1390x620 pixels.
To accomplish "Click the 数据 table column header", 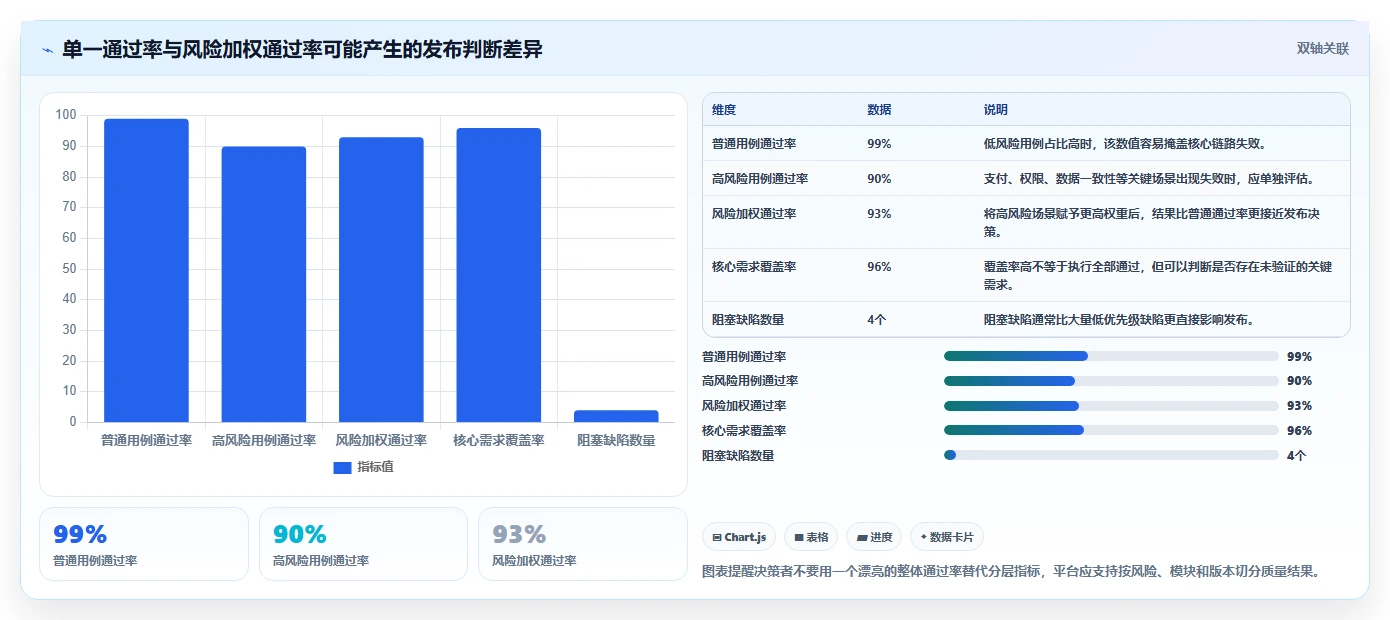I will pos(879,110).
